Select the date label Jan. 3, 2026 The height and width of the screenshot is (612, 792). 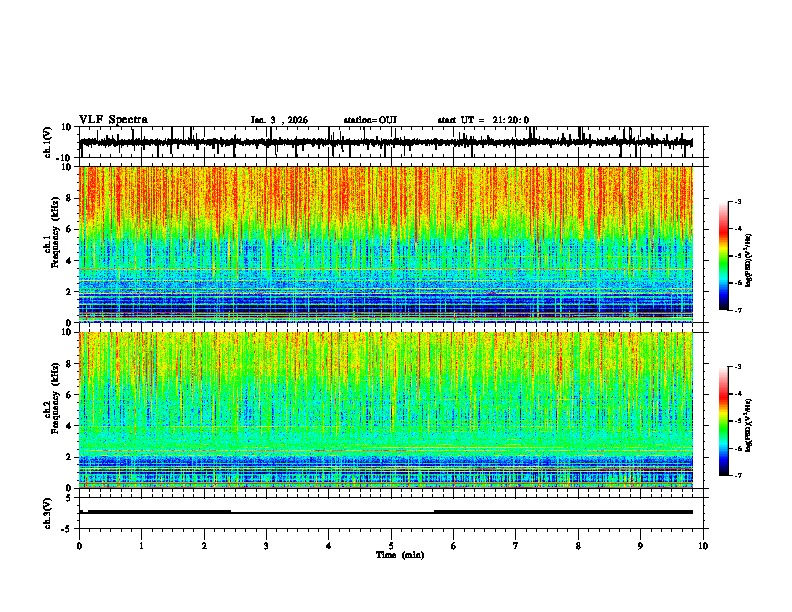[279, 120]
